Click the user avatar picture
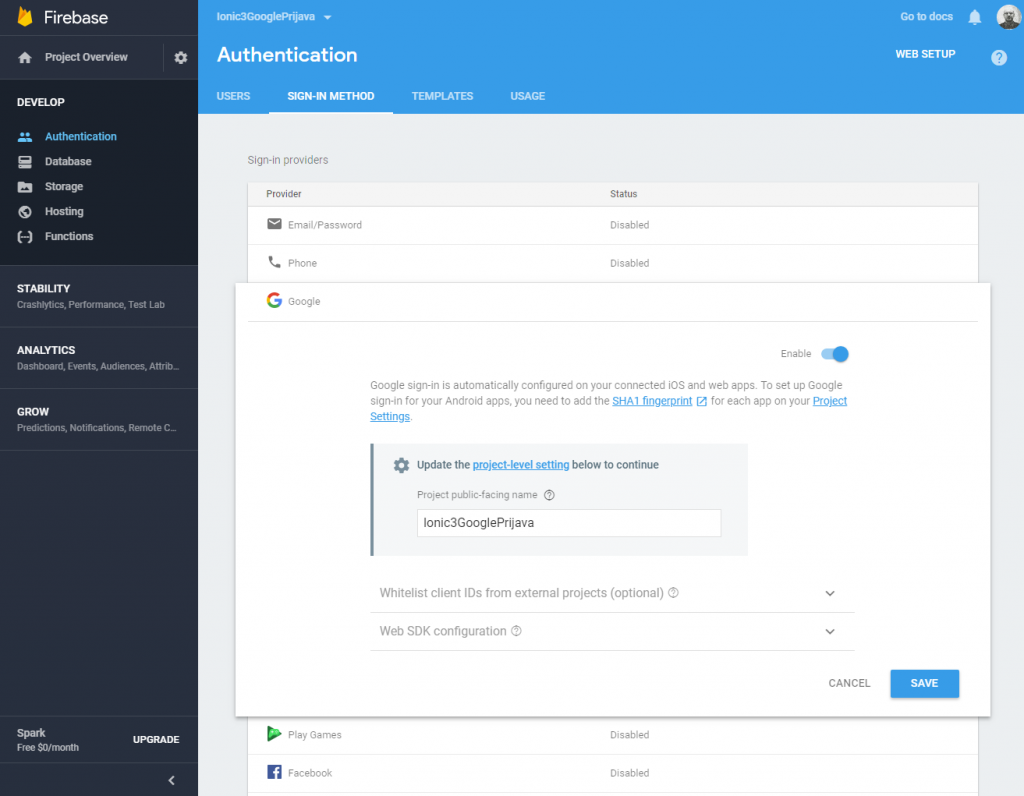This screenshot has height=796, width=1024. coord(1007,17)
